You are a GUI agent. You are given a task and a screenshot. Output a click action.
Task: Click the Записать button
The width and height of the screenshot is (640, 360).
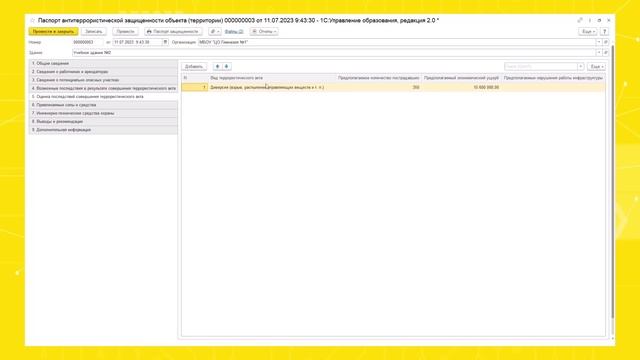point(94,31)
